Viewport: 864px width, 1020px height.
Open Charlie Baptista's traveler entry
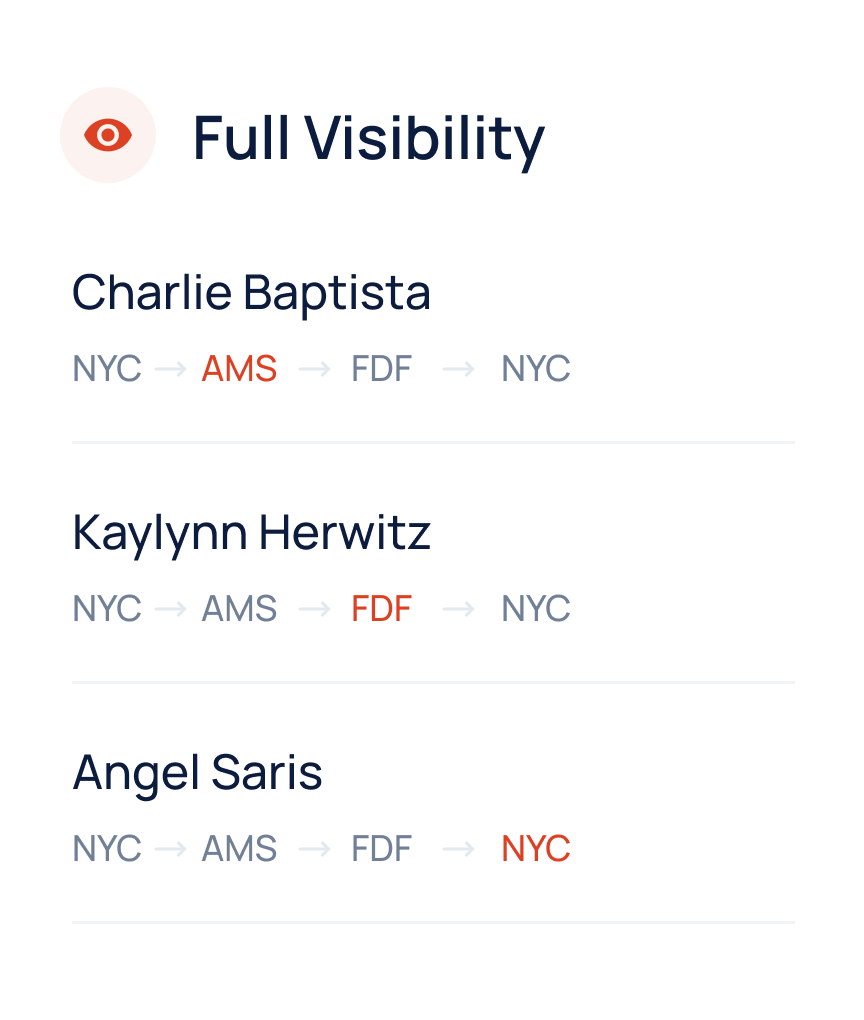251,293
